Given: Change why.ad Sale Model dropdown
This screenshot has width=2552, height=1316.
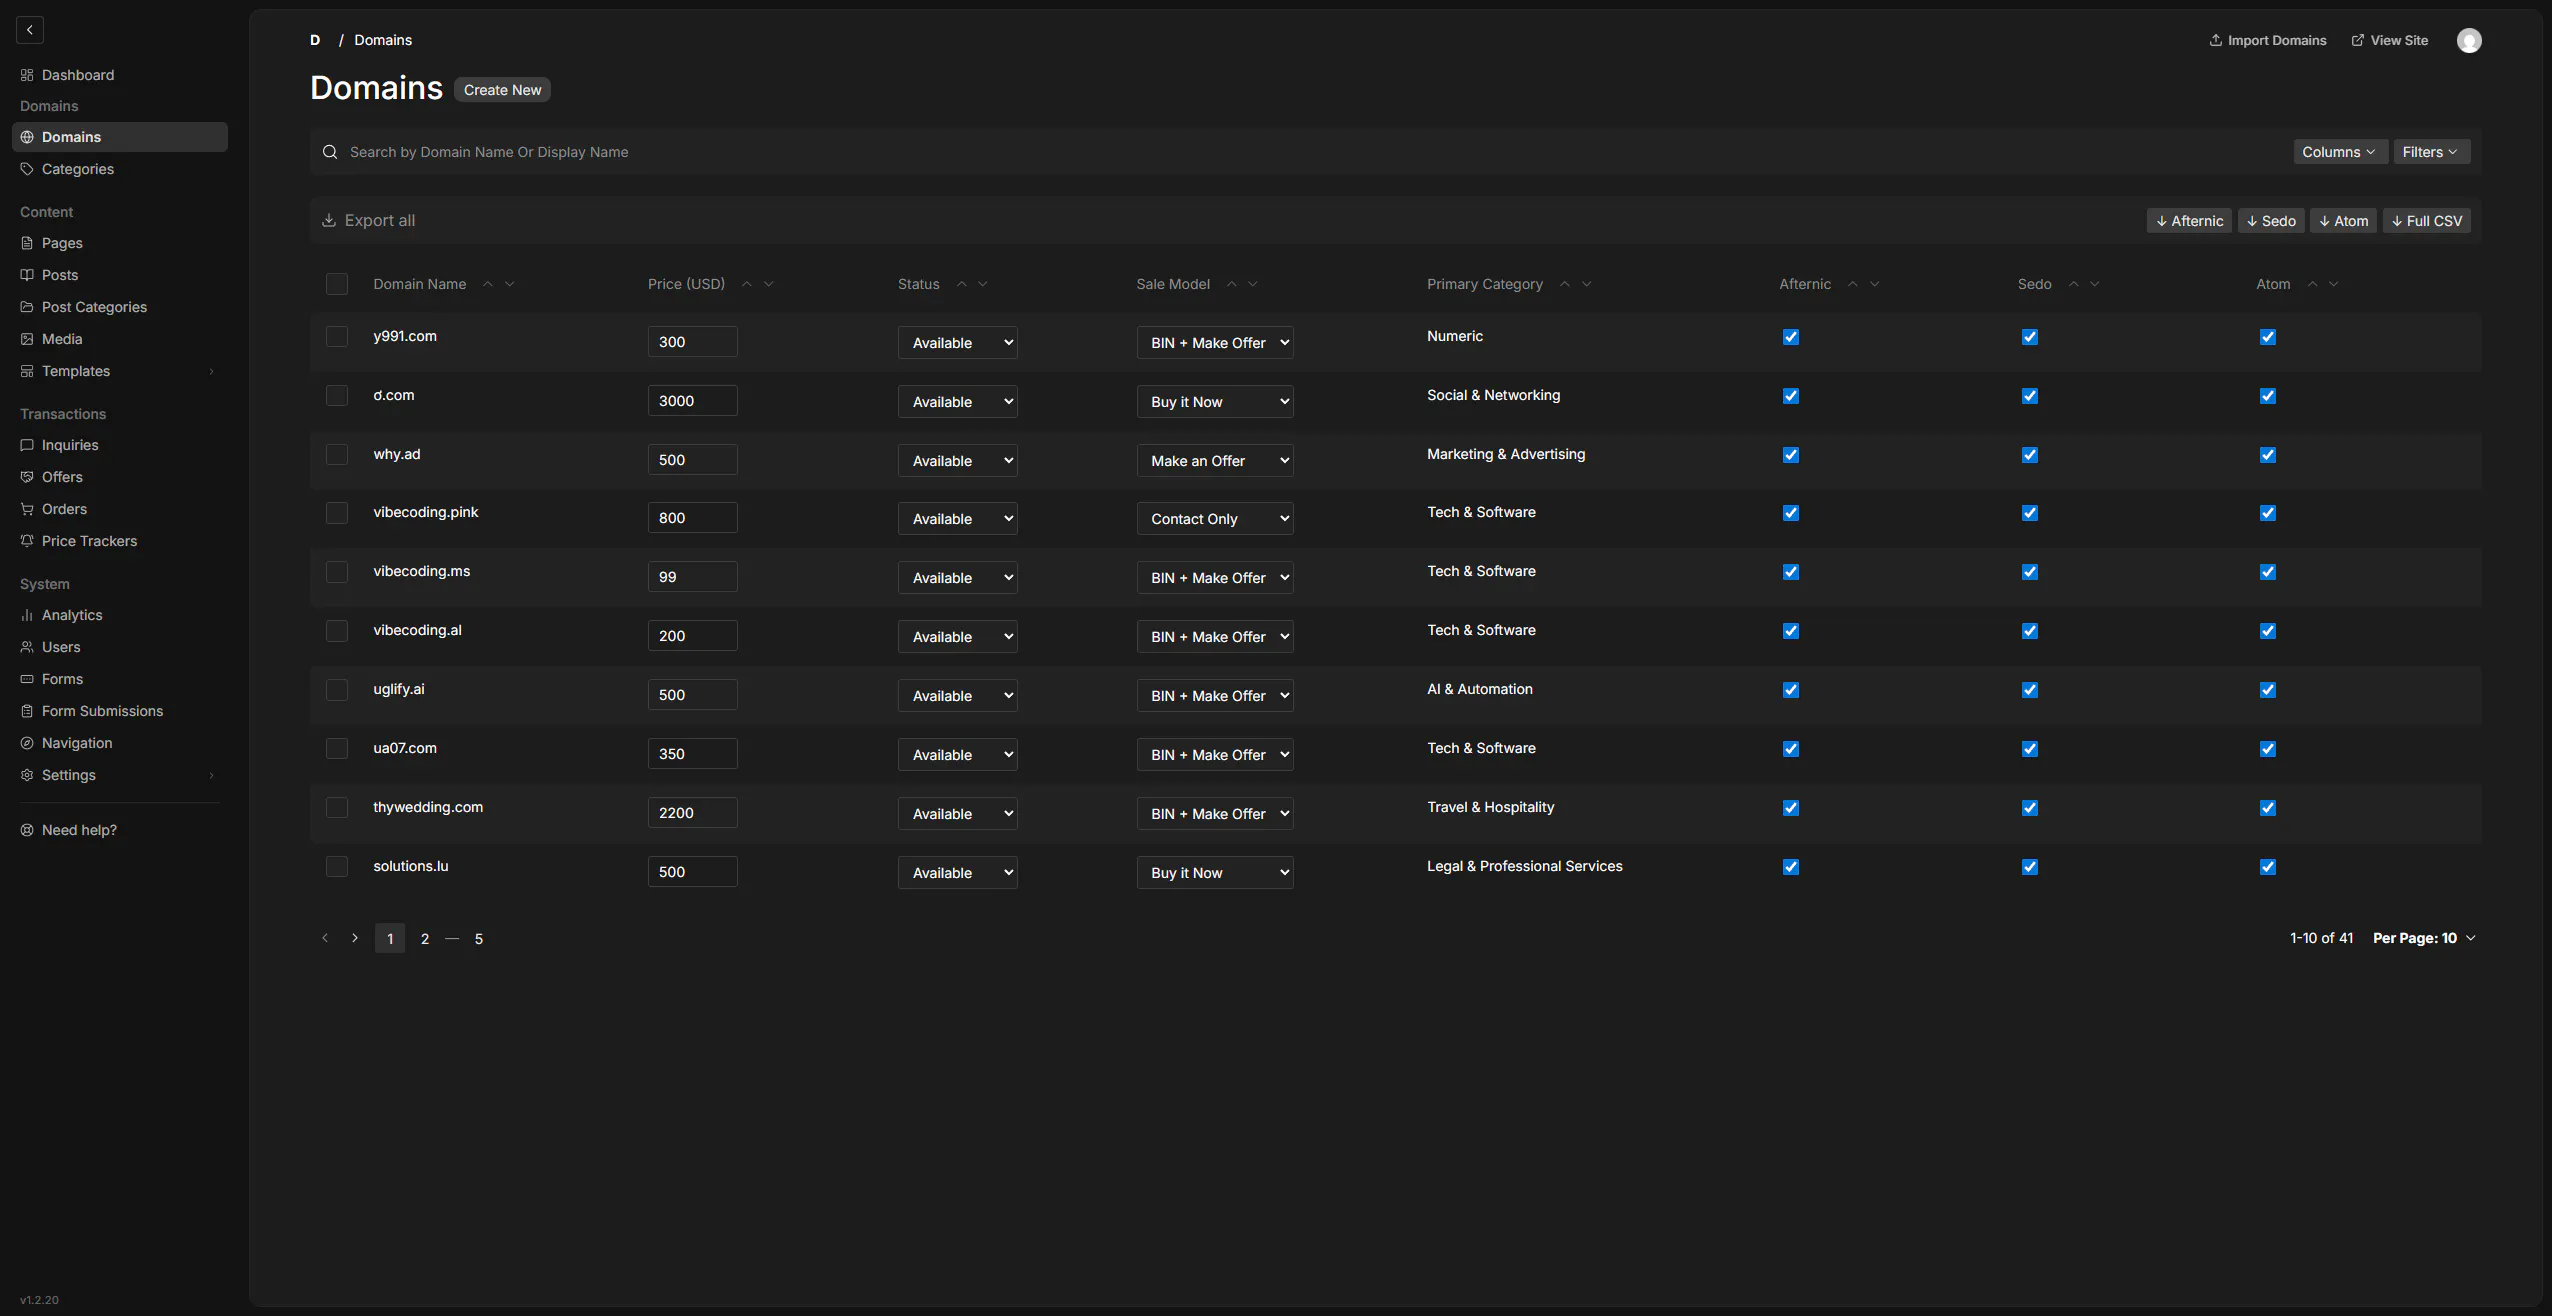Looking at the screenshot, I should tap(1215, 460).
